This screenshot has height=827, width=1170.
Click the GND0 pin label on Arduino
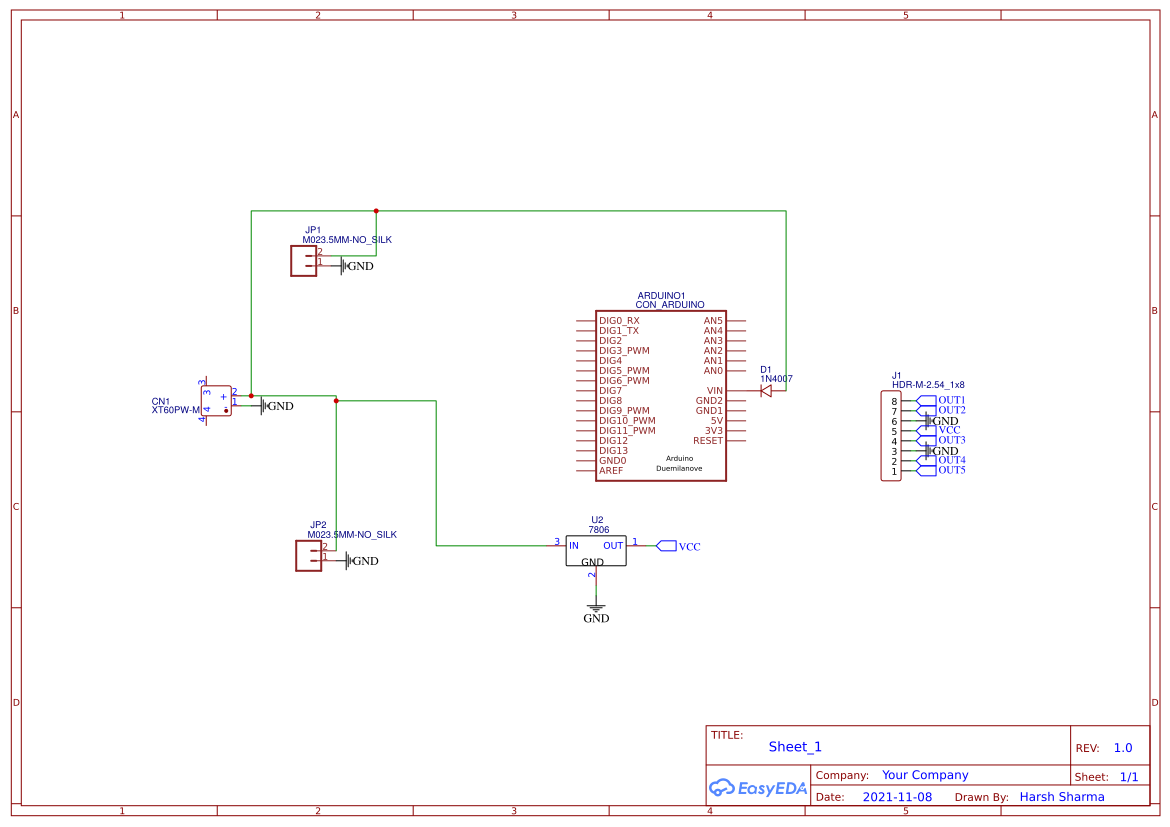click(613, 461)
